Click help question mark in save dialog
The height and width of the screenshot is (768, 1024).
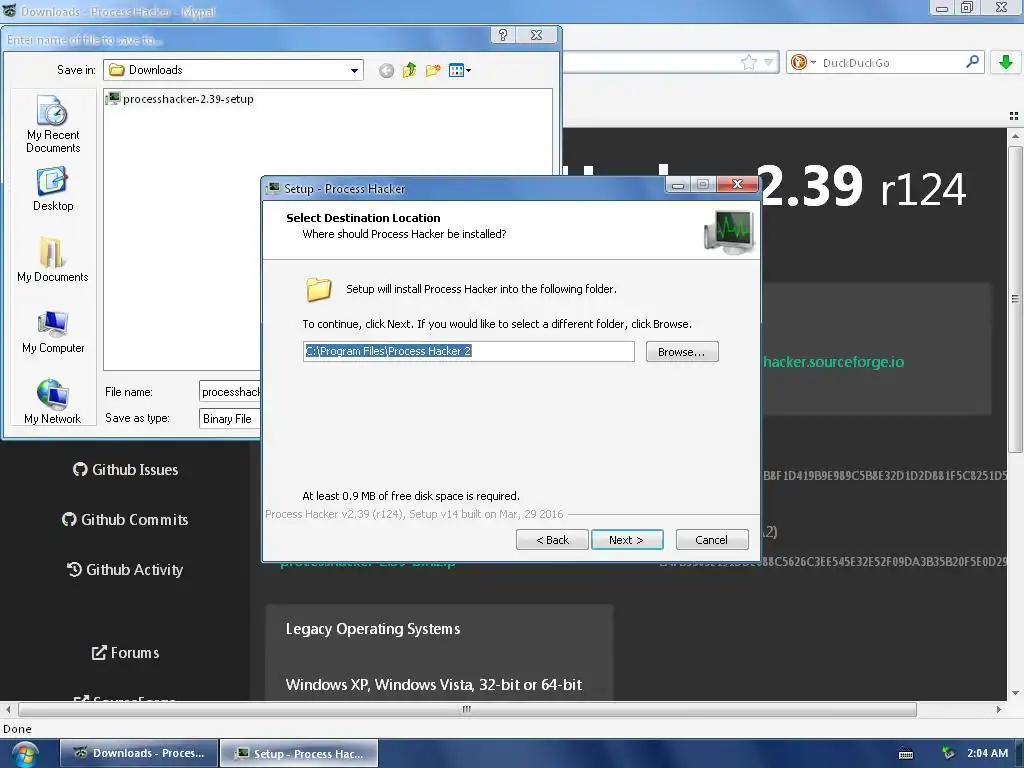point(502,35)
